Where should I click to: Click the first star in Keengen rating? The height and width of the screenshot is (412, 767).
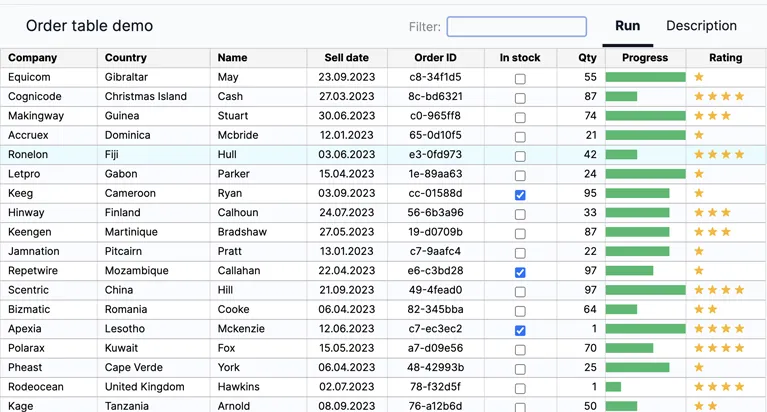click(699, 231)
